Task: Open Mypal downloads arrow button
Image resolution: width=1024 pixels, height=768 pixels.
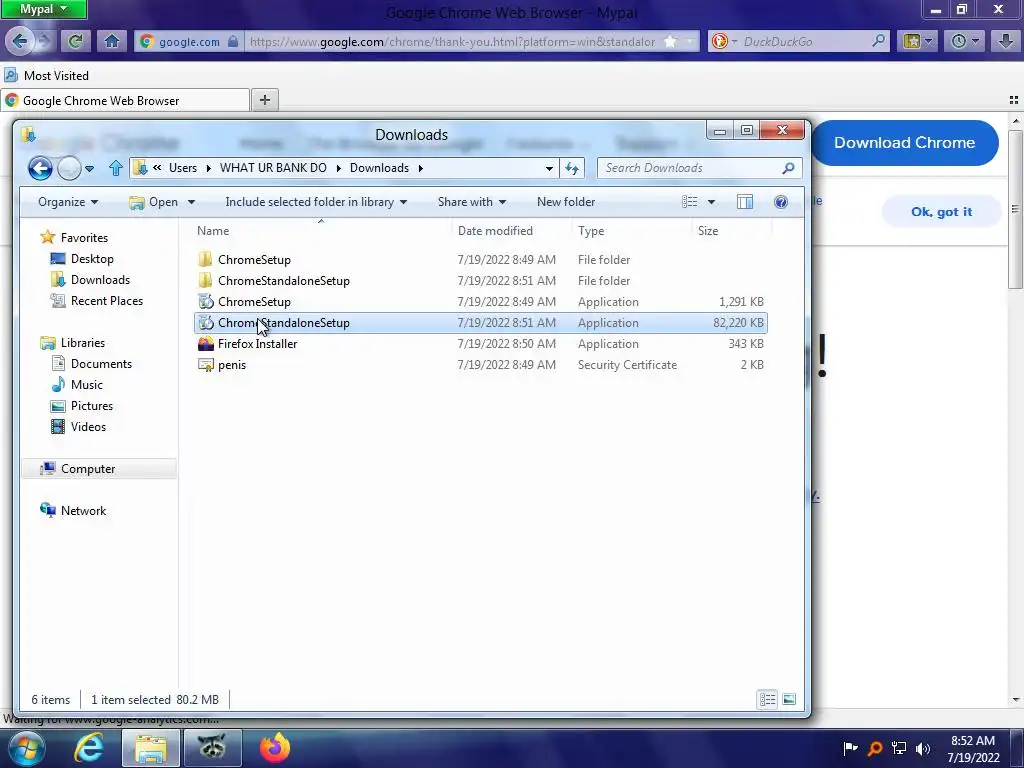Action: click(x=1006, y=42)
